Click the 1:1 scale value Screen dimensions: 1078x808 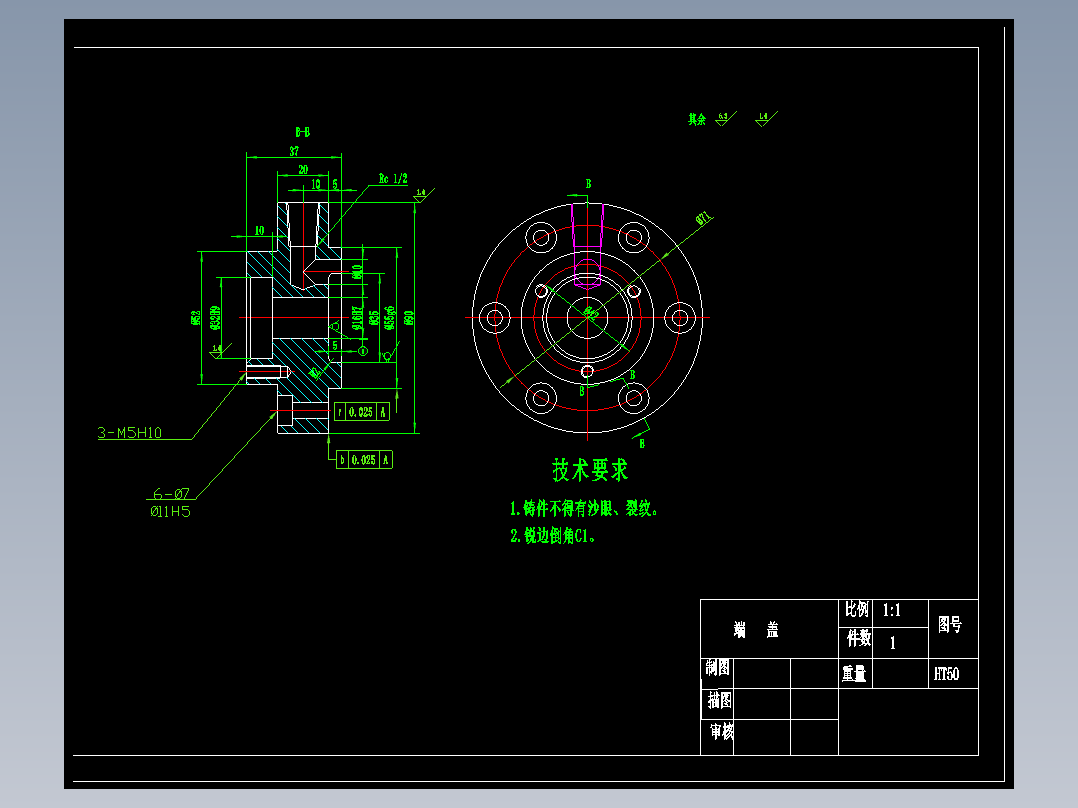pos(892,610)
